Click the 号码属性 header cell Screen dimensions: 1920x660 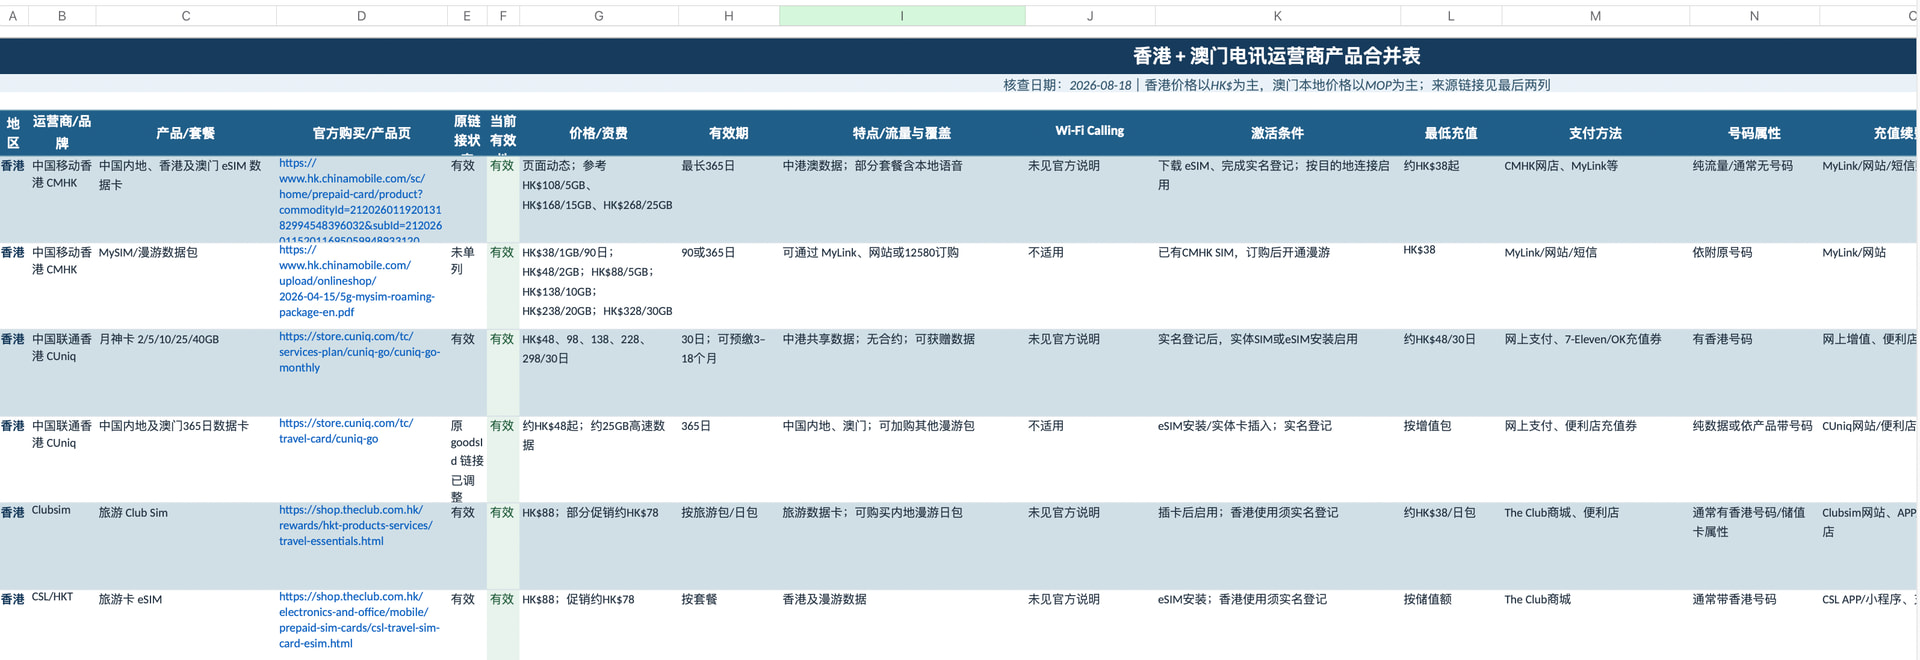point(1754,133)
